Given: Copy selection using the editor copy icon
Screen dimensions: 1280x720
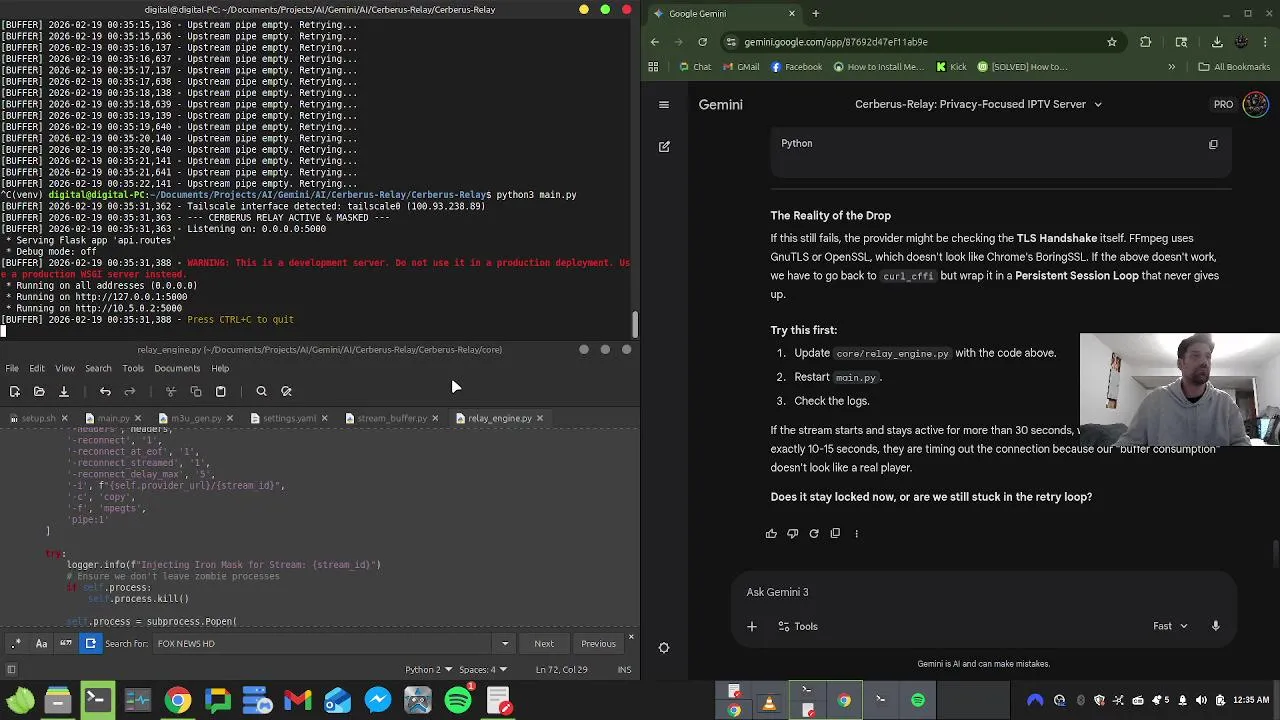Looking at the screenshot, I should click(196, 391).
